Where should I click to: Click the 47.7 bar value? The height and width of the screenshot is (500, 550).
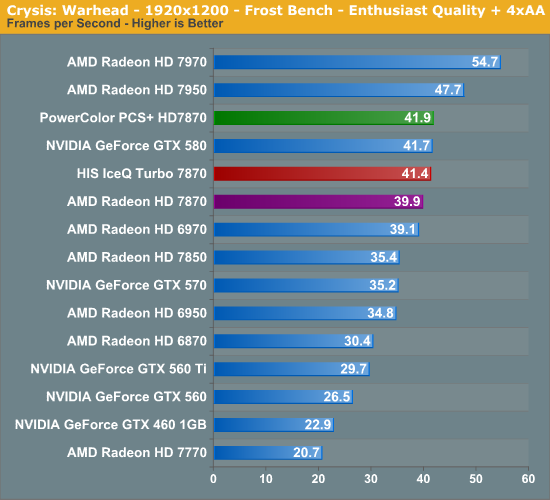point(448,90)
